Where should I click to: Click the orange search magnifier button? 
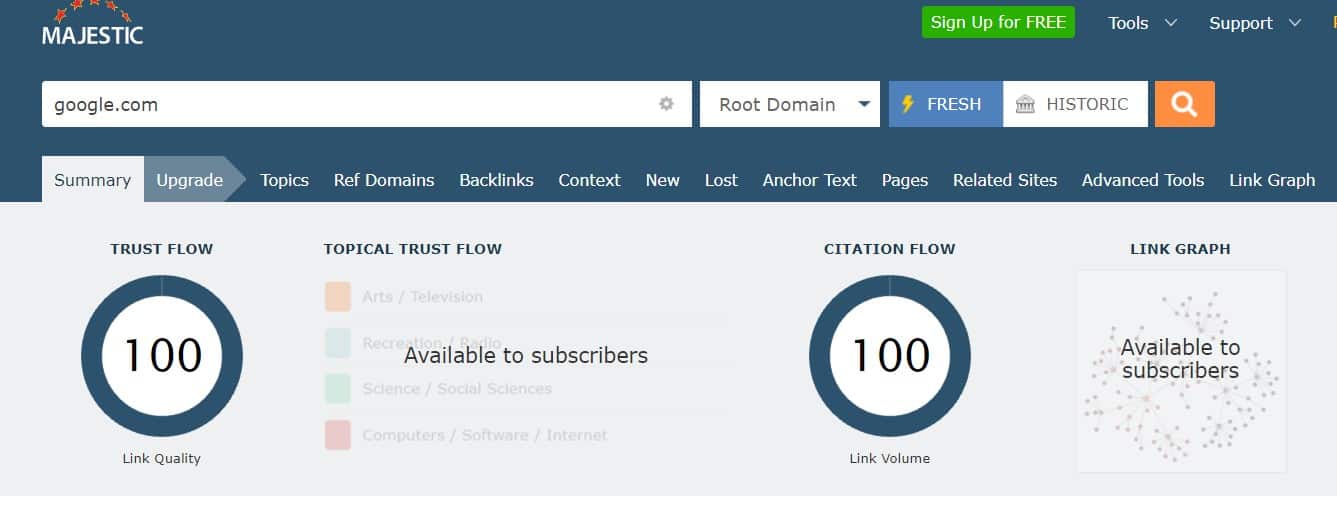click(x=1184, y=104)
